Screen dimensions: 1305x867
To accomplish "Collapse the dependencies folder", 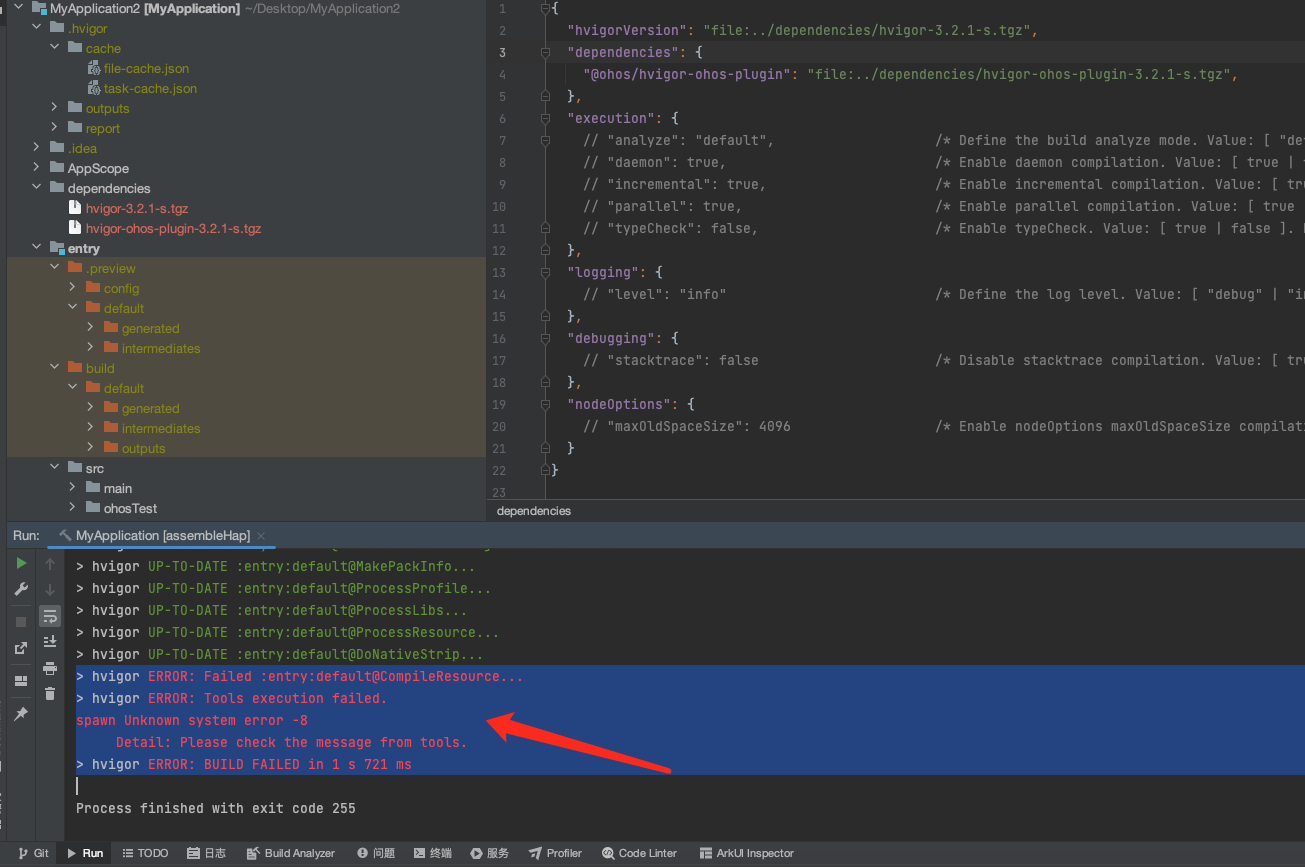I will coord(37,188).
